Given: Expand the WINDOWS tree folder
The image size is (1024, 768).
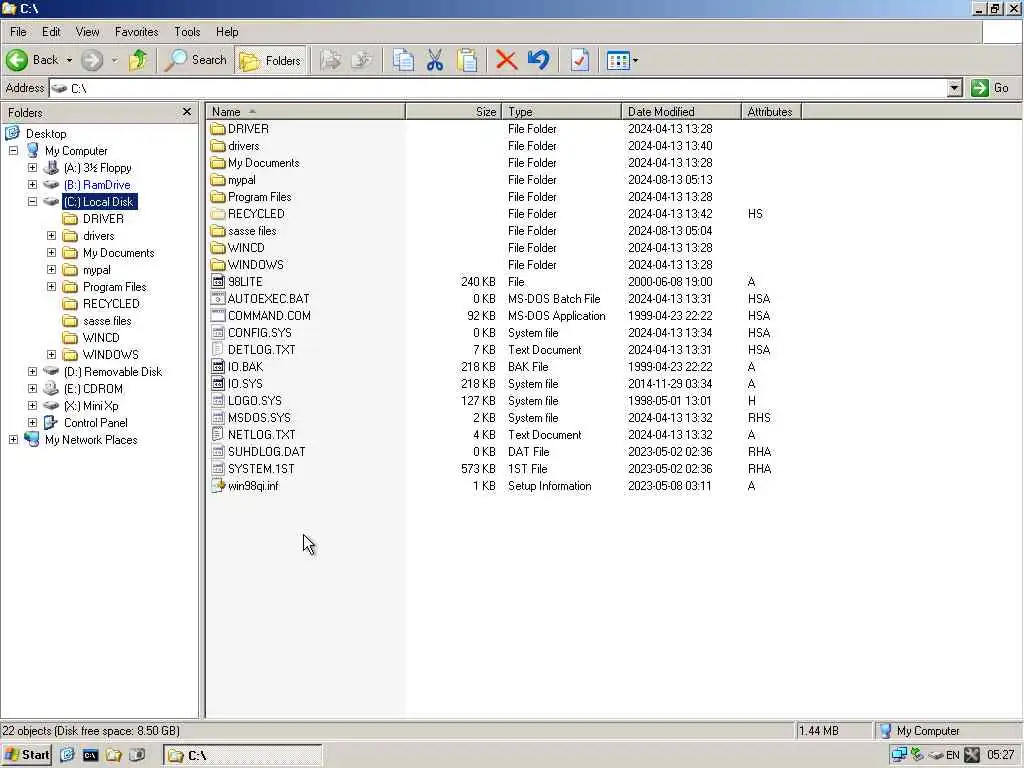Looking at the screenshot, I should click(x=51, y=355).
